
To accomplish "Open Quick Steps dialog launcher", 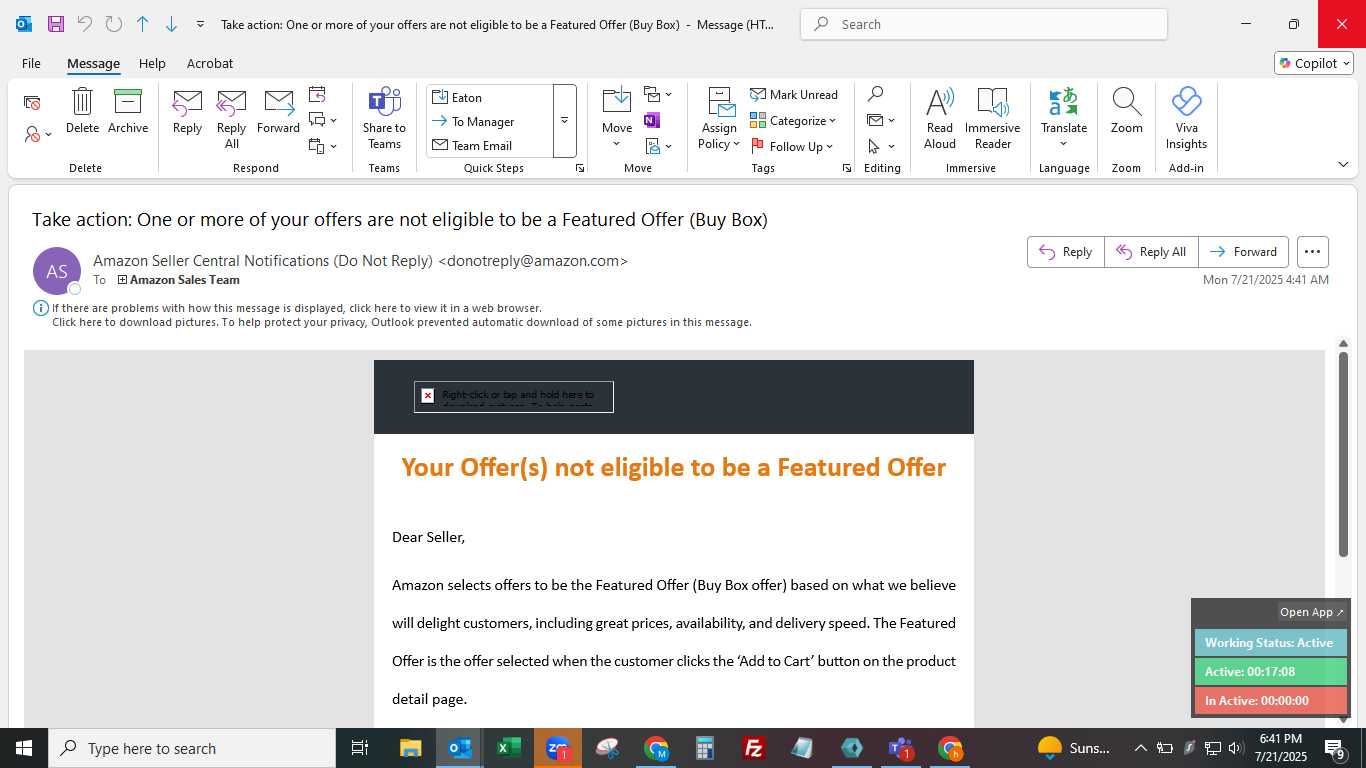I will pyautogui.click(x=580, y=168).
